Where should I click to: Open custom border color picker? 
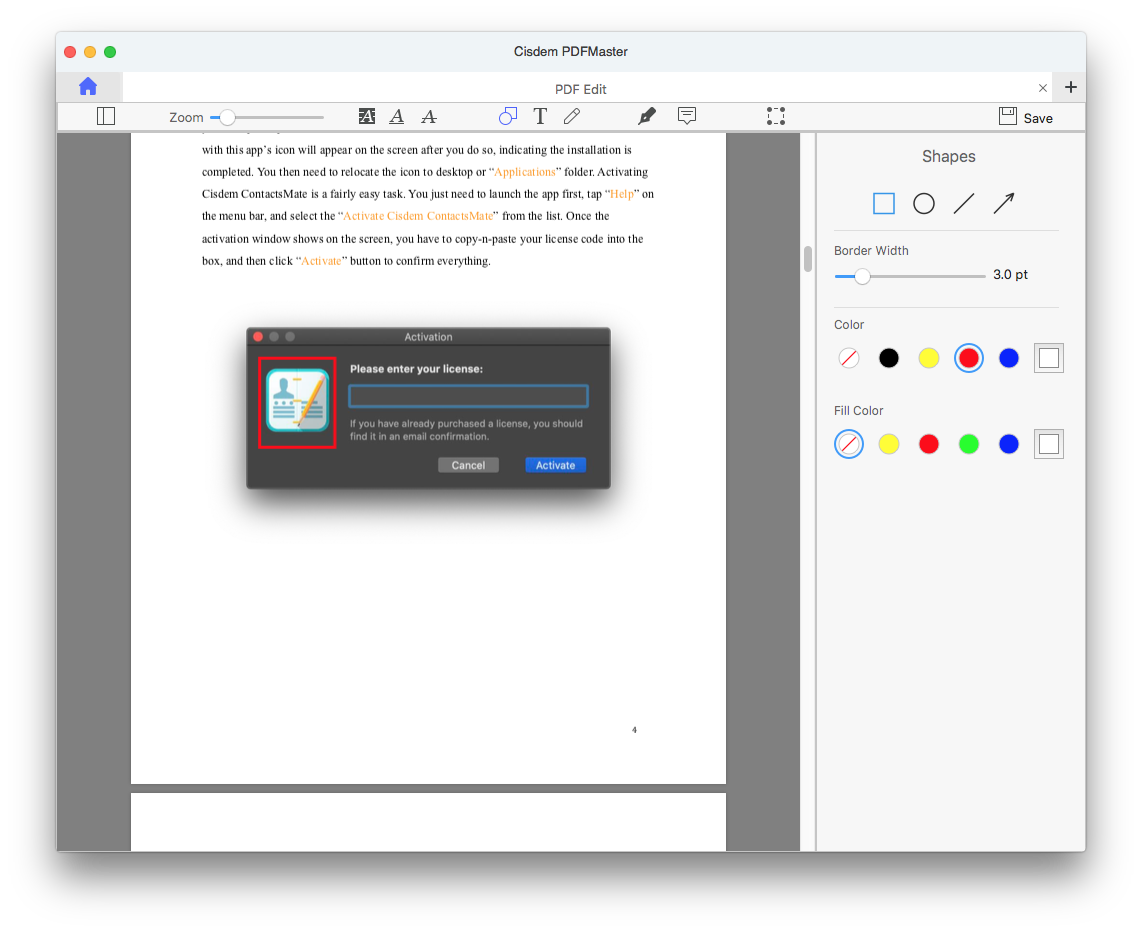click(x=1049, y=358)
